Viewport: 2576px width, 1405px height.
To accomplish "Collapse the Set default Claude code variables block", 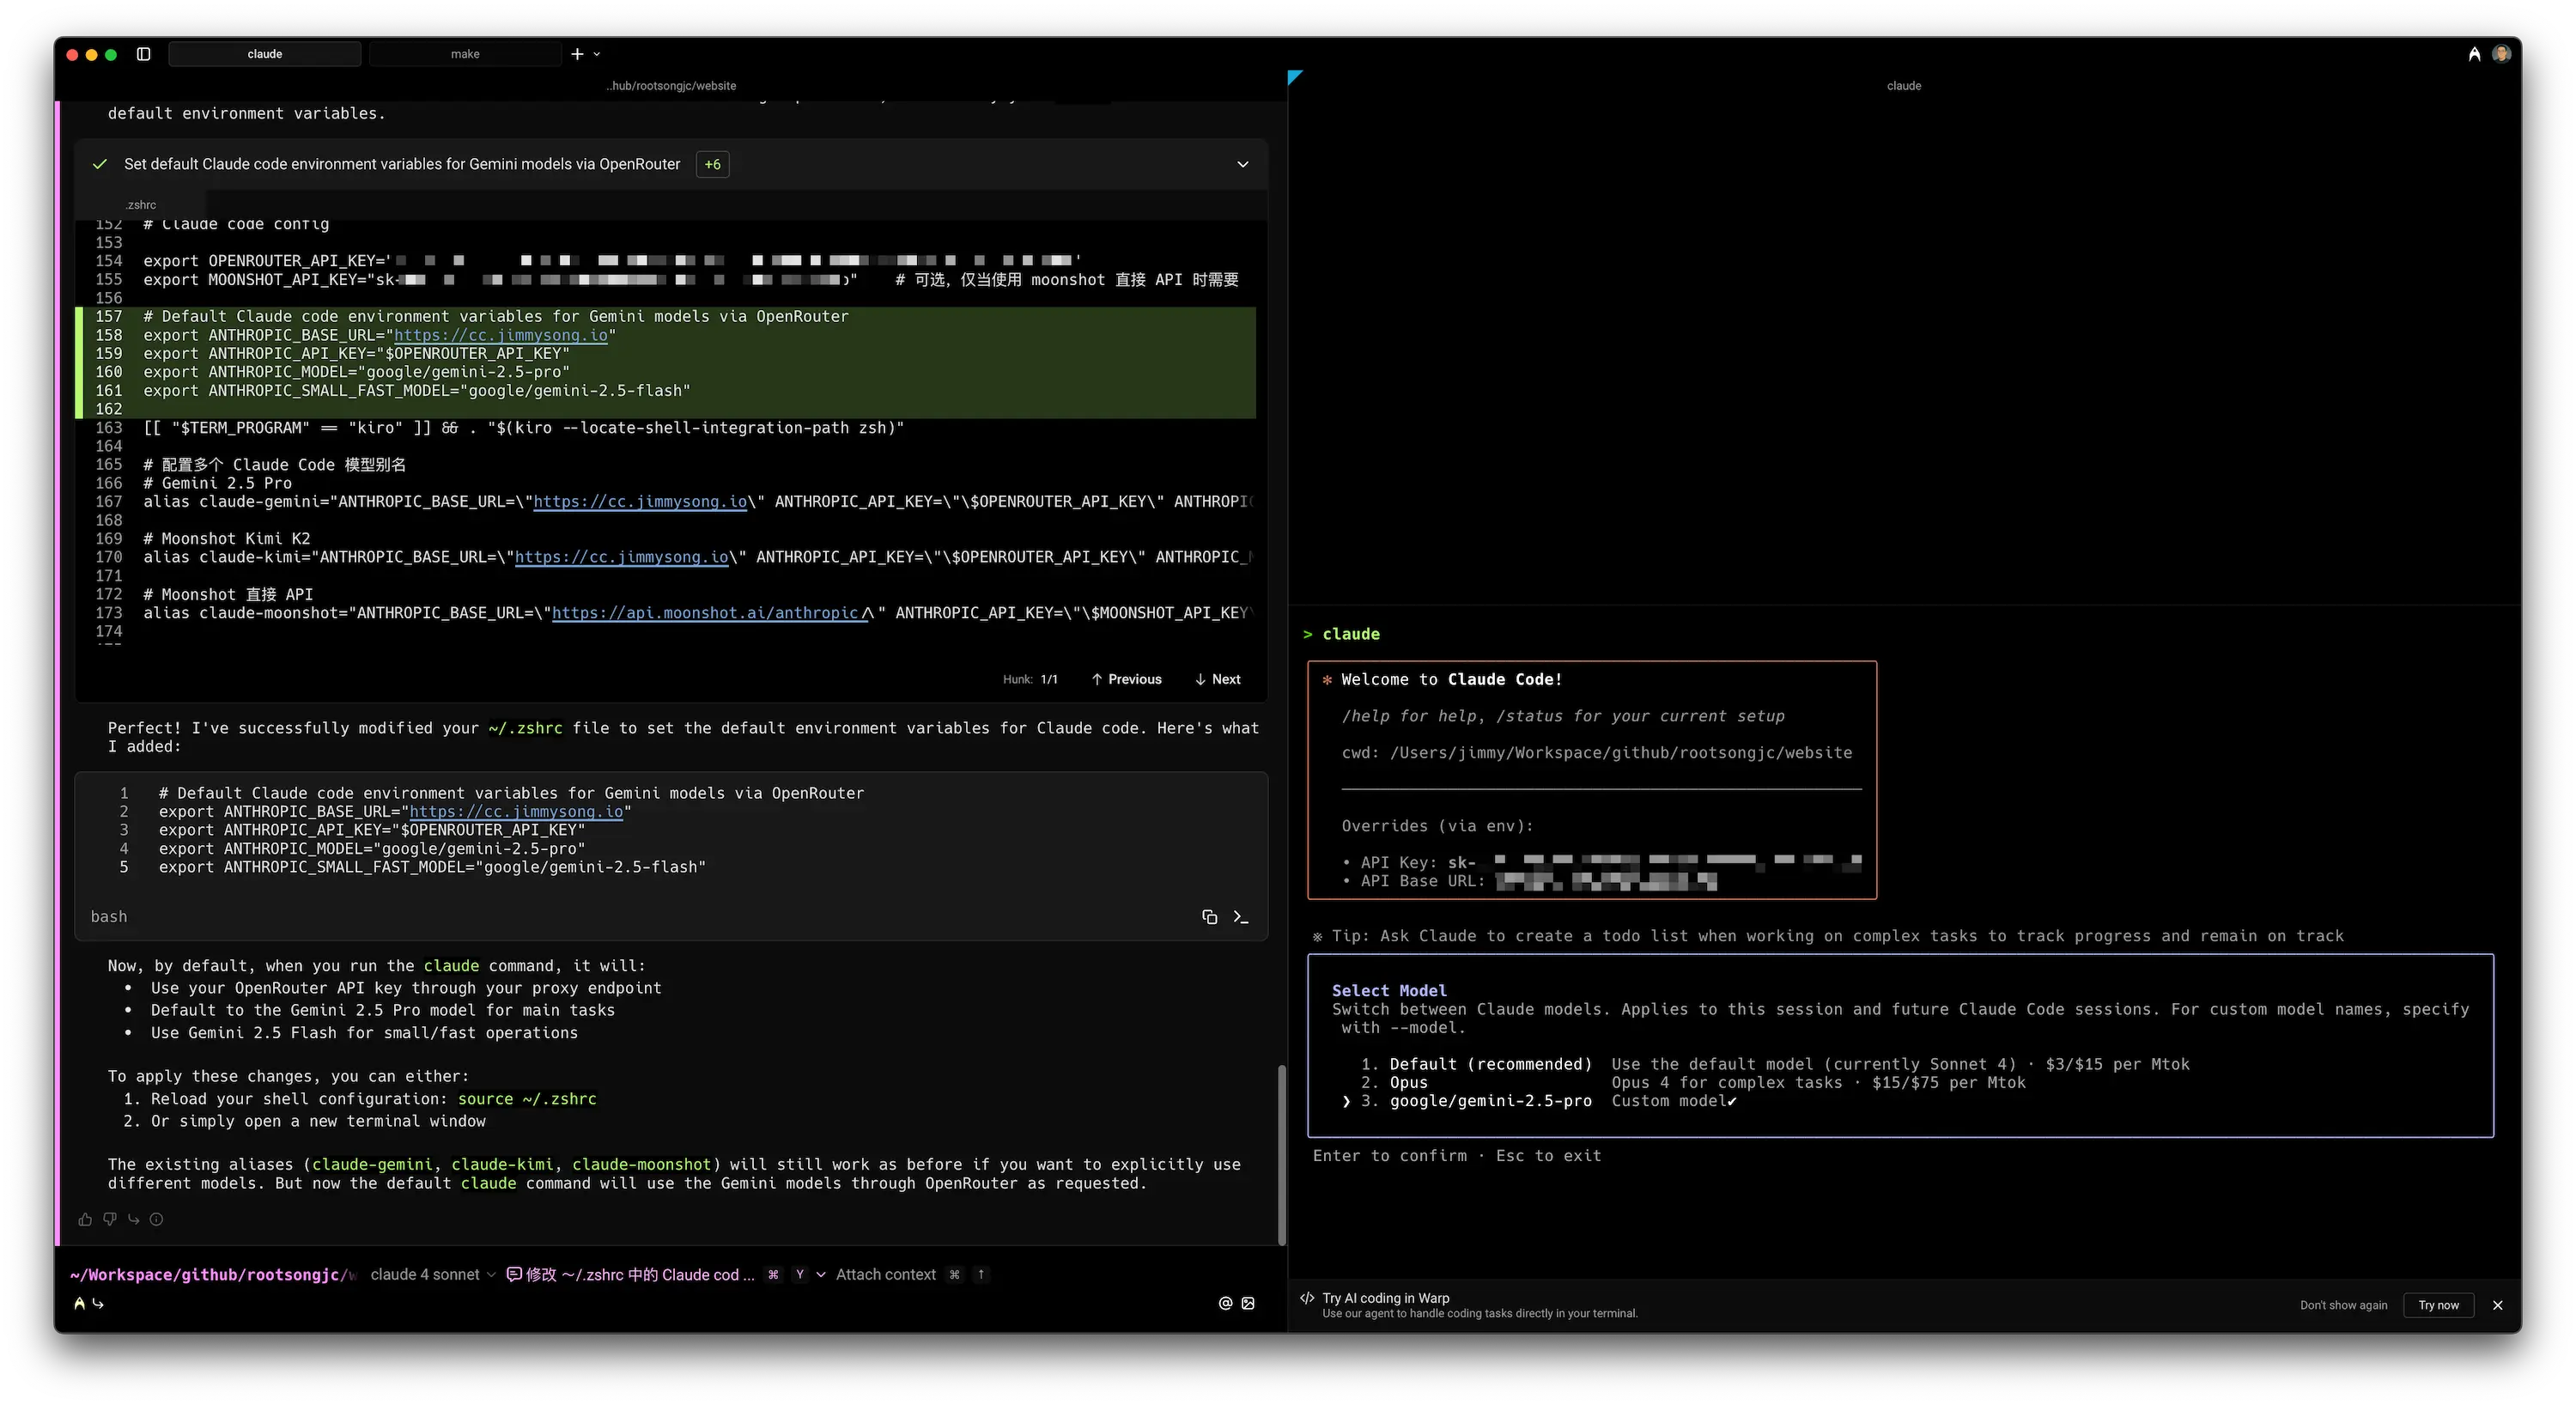I will coord(1243,164).
